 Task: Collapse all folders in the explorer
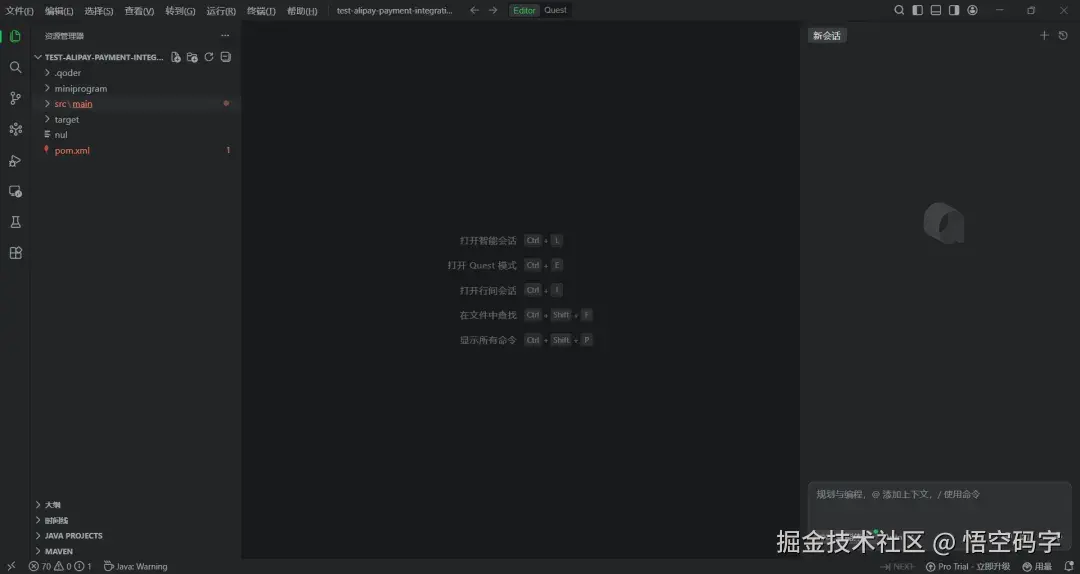pyautogui.click(x=225, y=57)
